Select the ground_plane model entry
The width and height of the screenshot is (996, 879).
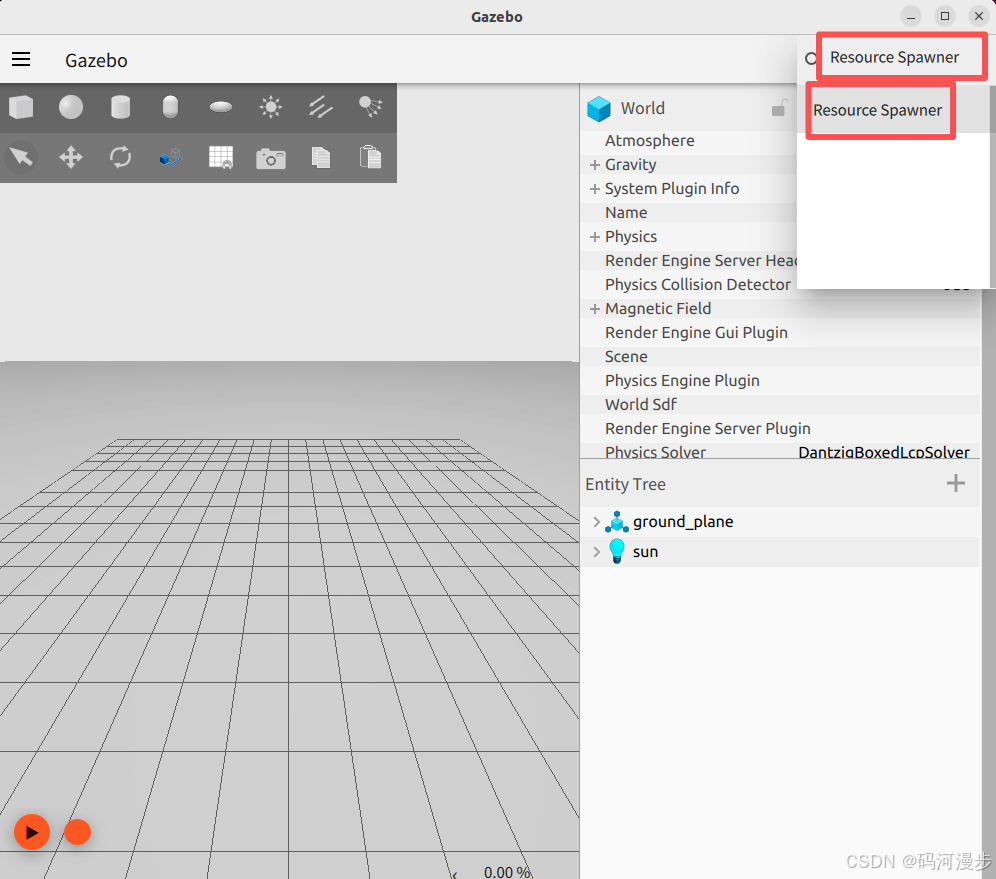pyautogui.click(x=683, y=521)
